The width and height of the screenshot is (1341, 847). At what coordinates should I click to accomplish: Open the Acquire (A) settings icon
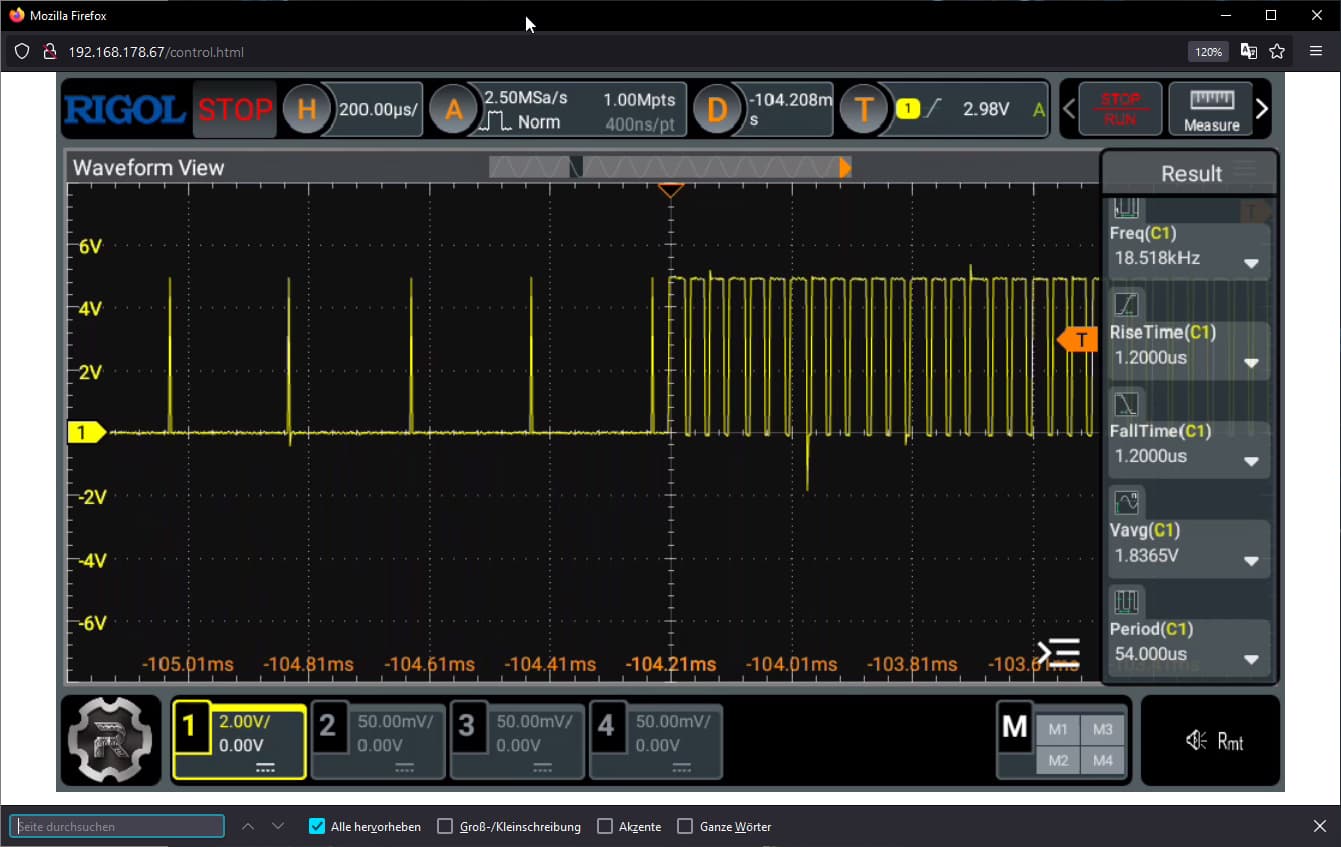coord(453,109)
